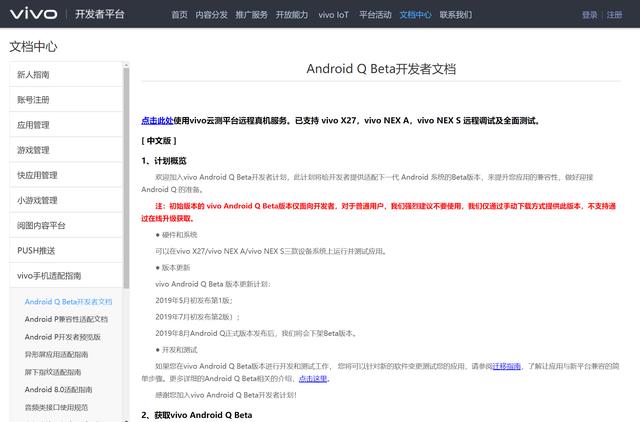This screenshot has width=640, height=422.
Task: Open the 开放能力 menu
Action: 292,15
